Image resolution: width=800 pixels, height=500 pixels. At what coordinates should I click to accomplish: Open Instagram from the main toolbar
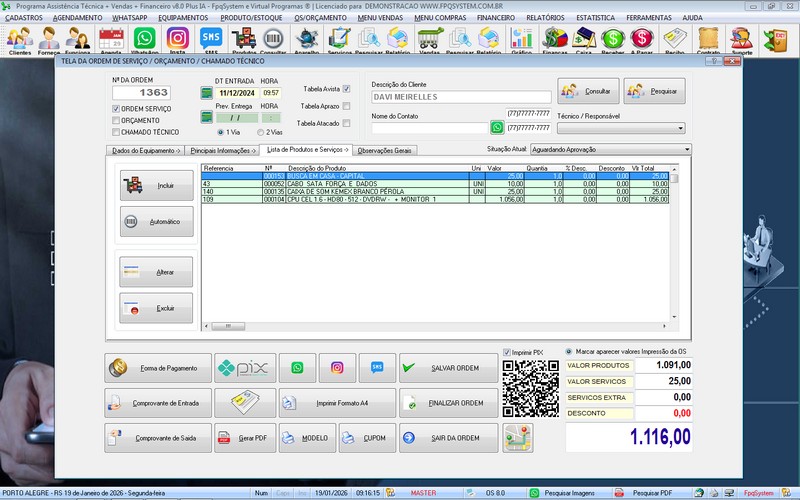[178, 40]
